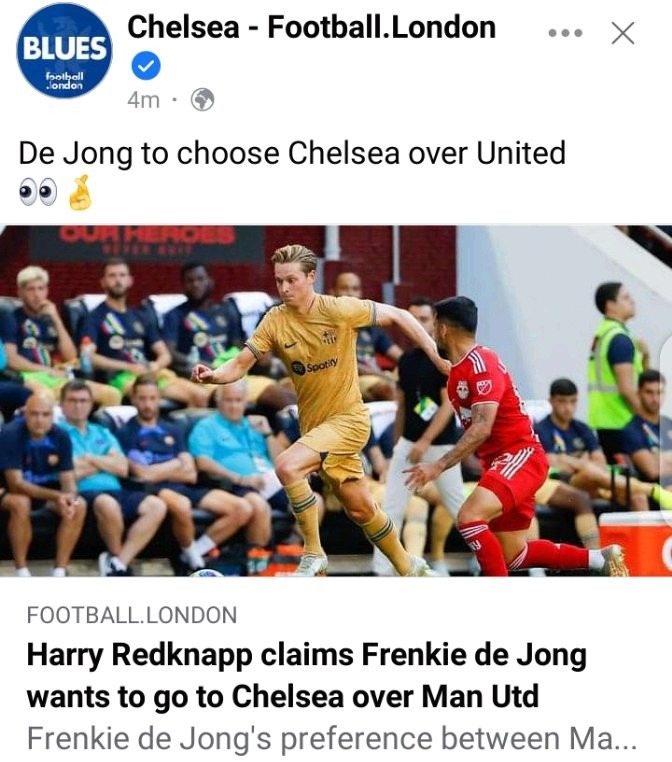Click the OUR HEROES banner in the photo

click(x=146, y=241)
